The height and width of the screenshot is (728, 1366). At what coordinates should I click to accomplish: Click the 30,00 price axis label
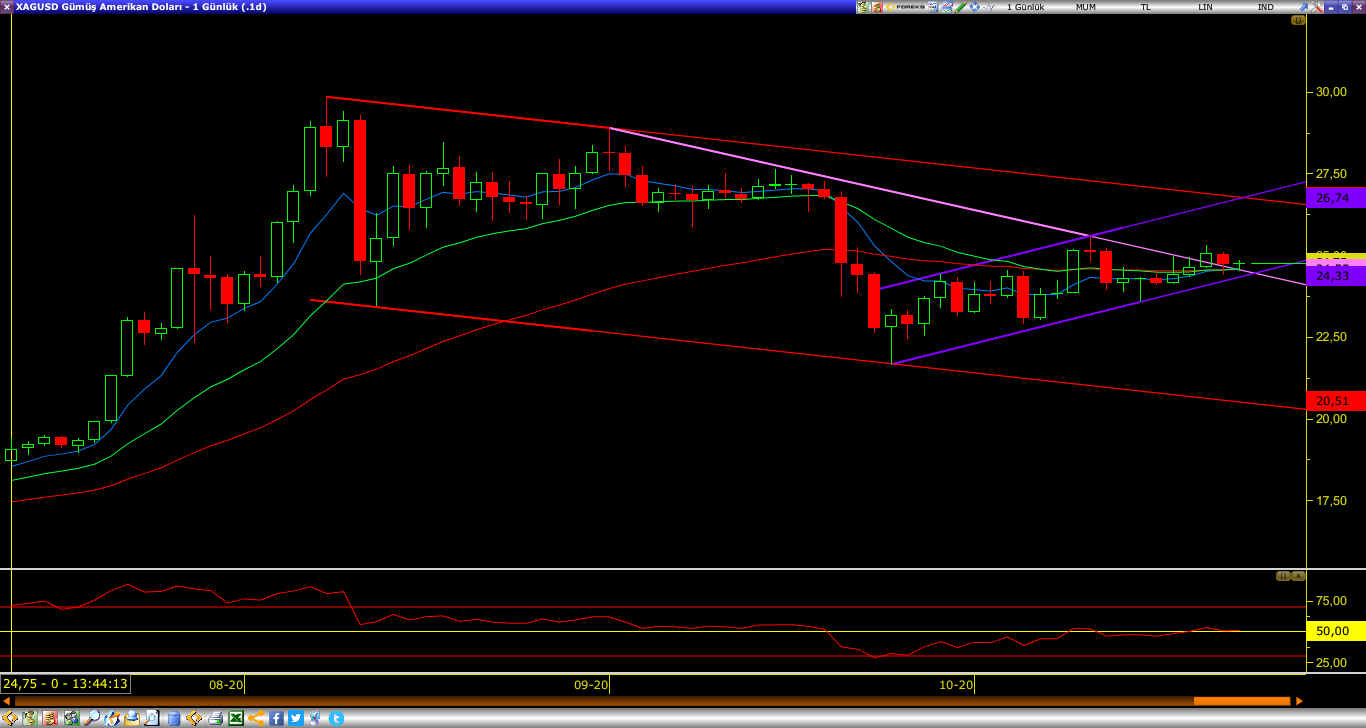coord(1331,92)
